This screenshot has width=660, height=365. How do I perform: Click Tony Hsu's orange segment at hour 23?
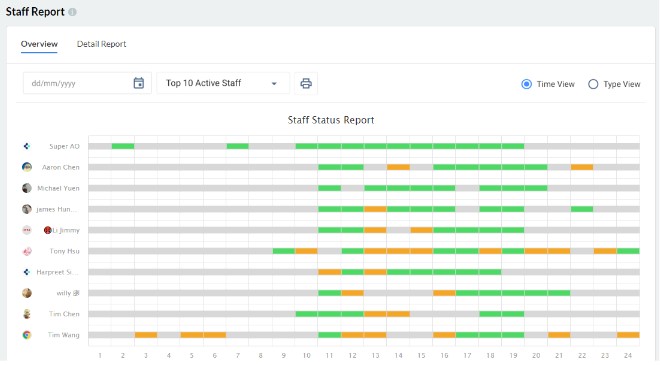click(605, 251)
